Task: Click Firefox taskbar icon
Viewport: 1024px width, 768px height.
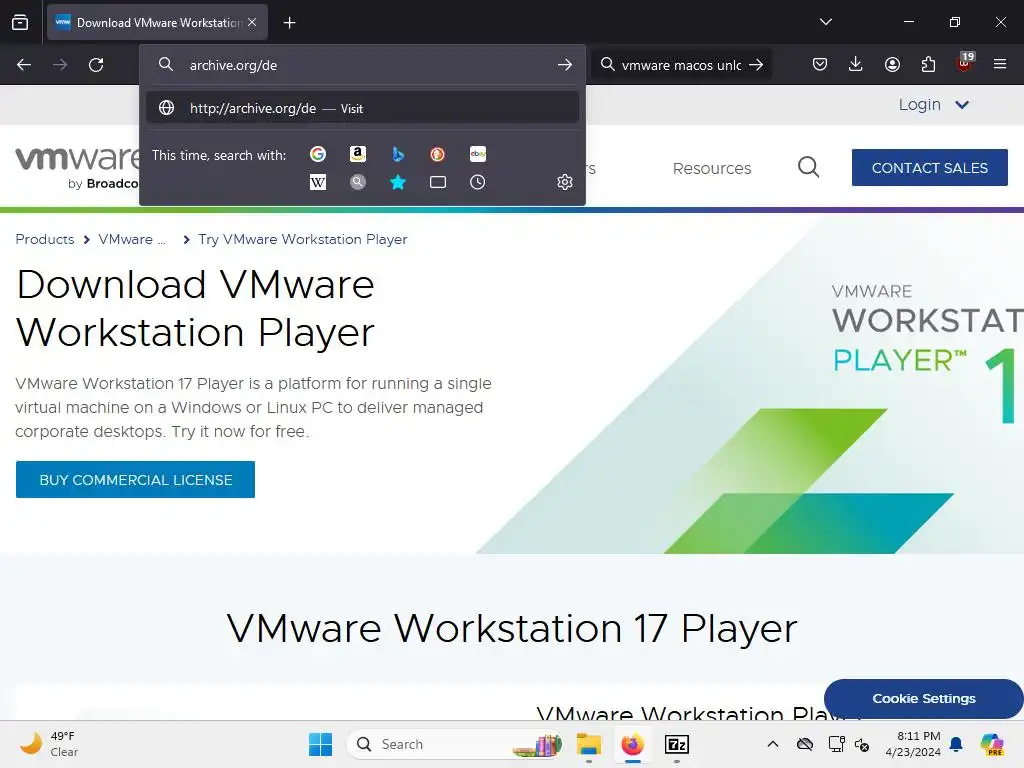Action: click(632, 744)
